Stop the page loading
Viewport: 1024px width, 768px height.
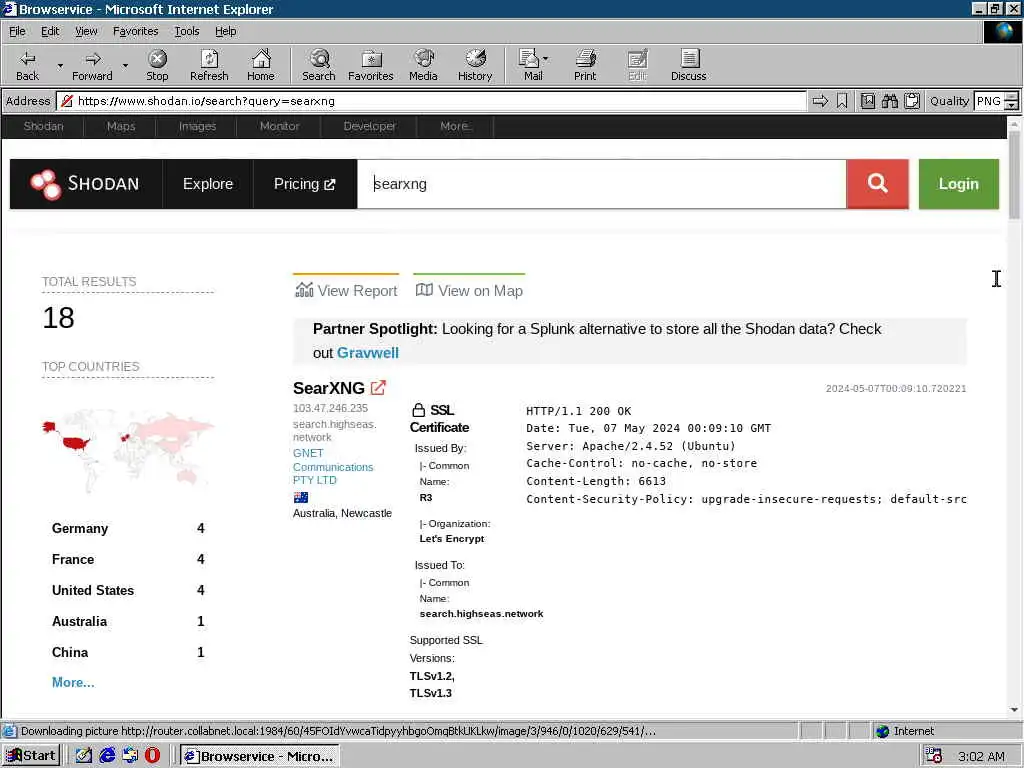tap(157, 65)
